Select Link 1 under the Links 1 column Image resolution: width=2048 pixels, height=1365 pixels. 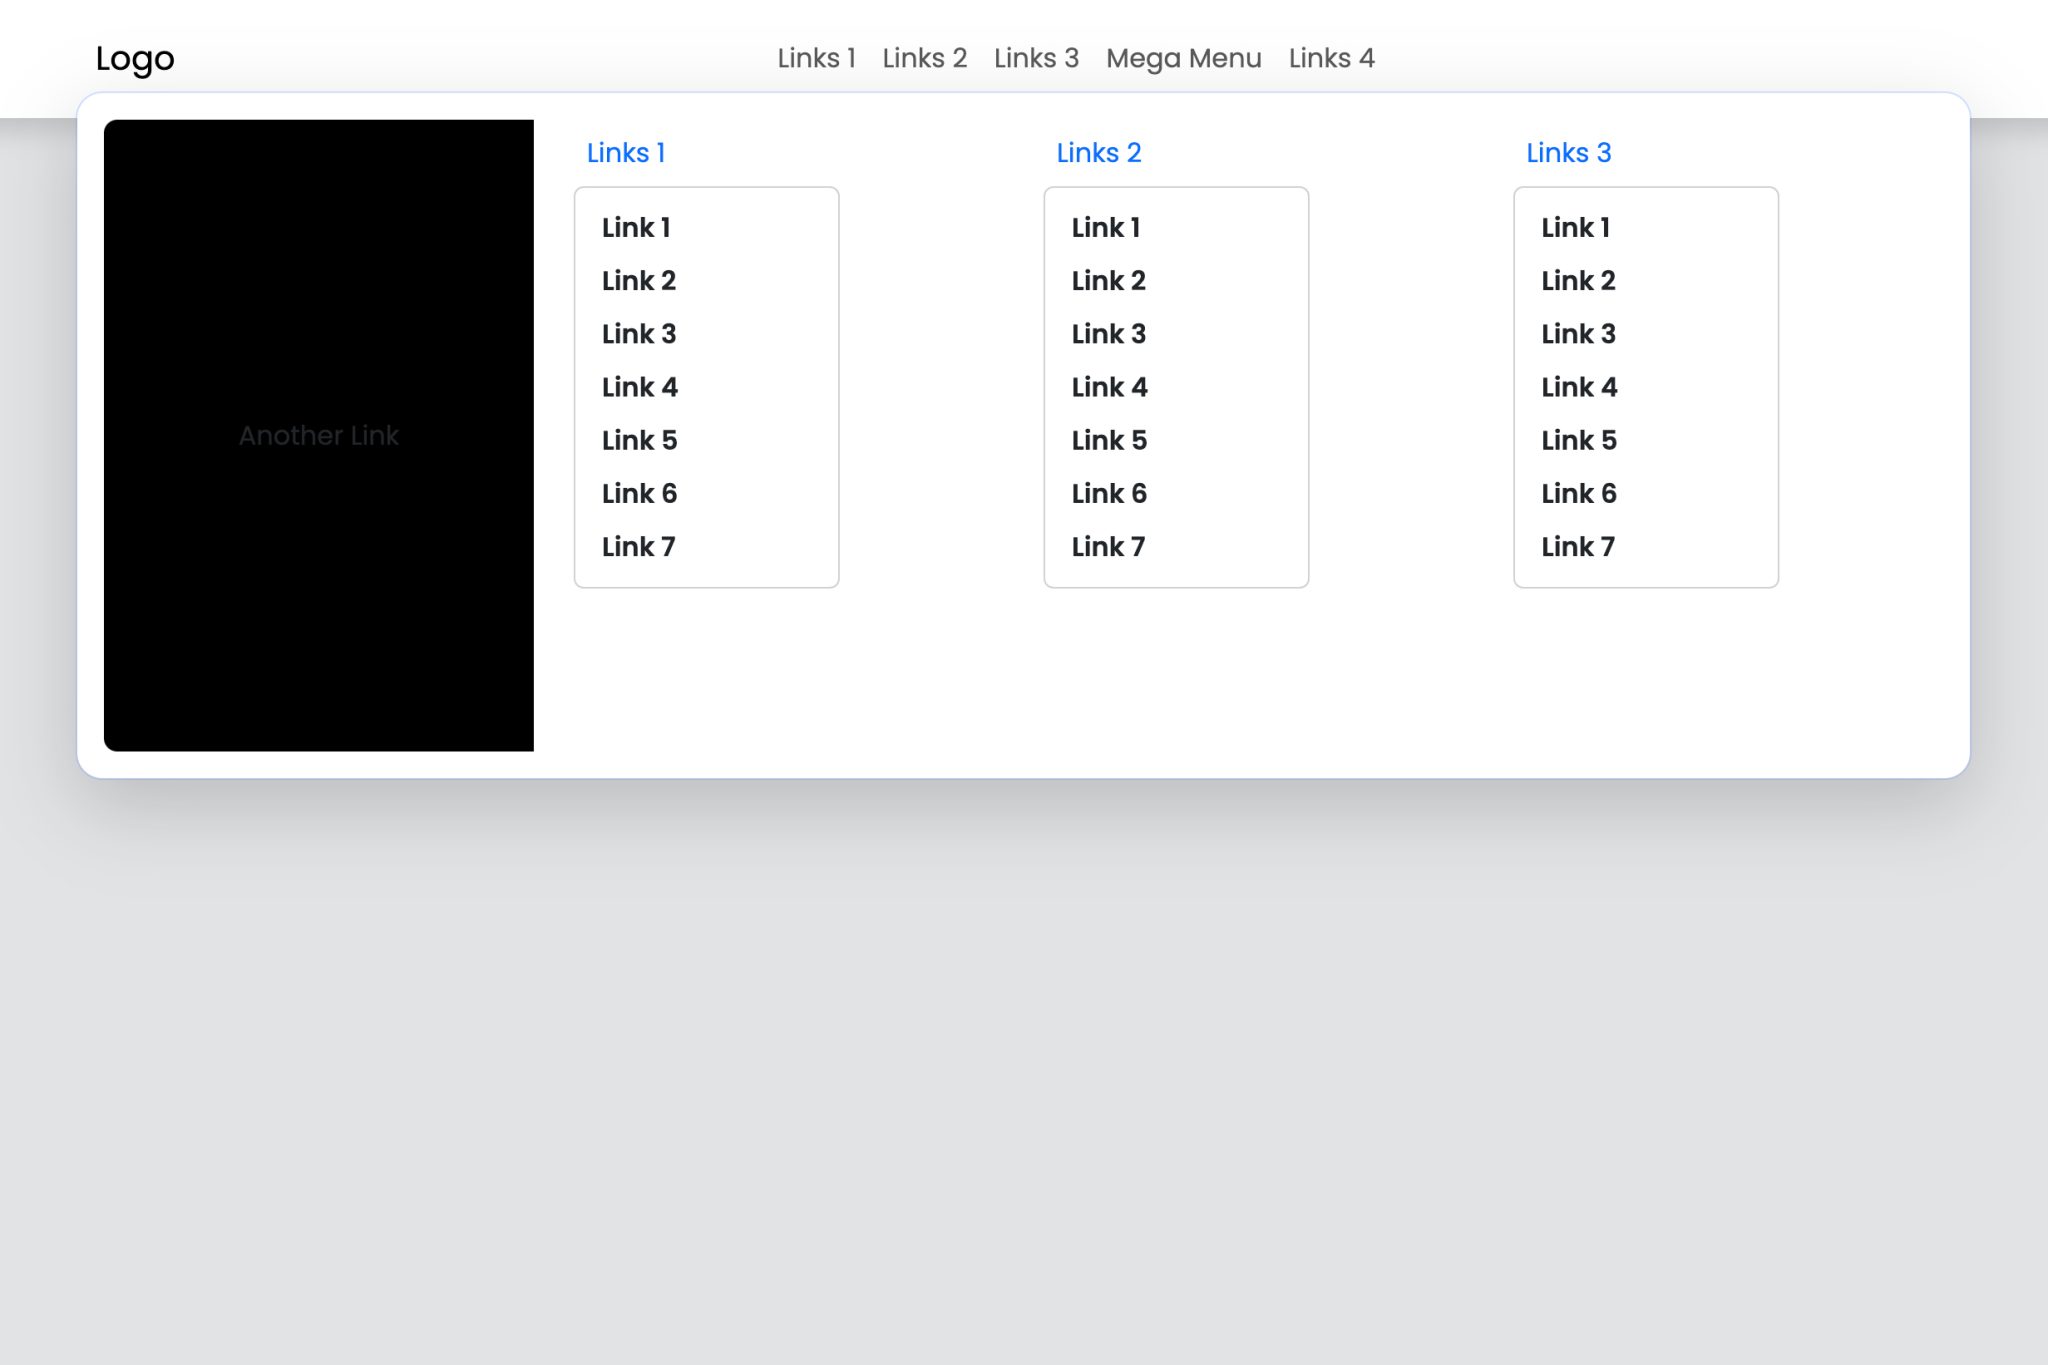pos(636,227)
